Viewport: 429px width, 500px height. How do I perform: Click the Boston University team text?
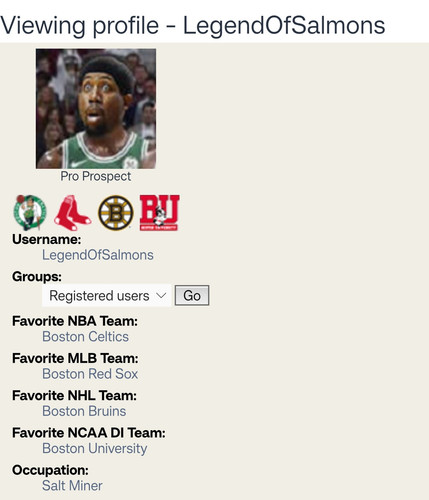tap(95, 449)
